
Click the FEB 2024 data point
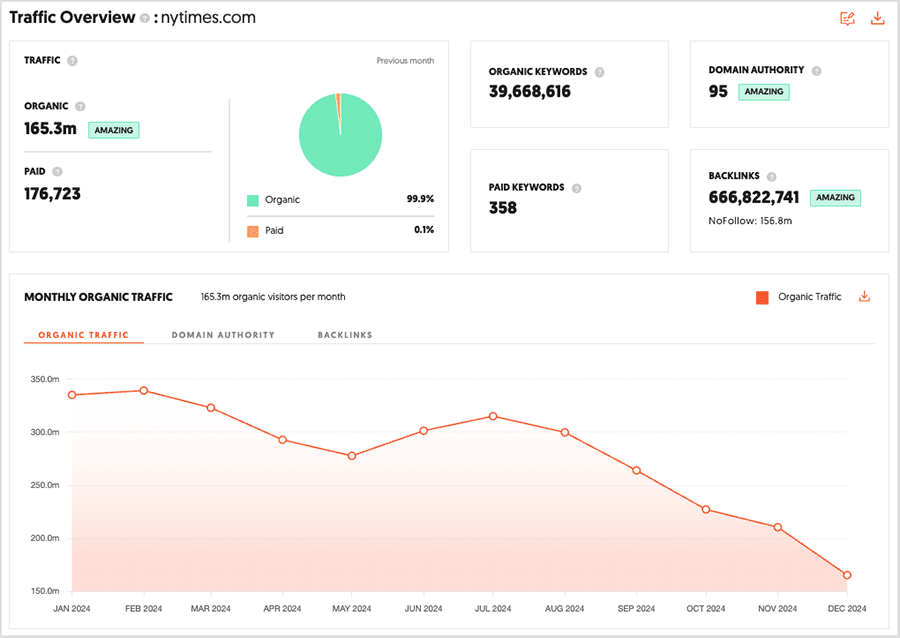pos(143,390)
